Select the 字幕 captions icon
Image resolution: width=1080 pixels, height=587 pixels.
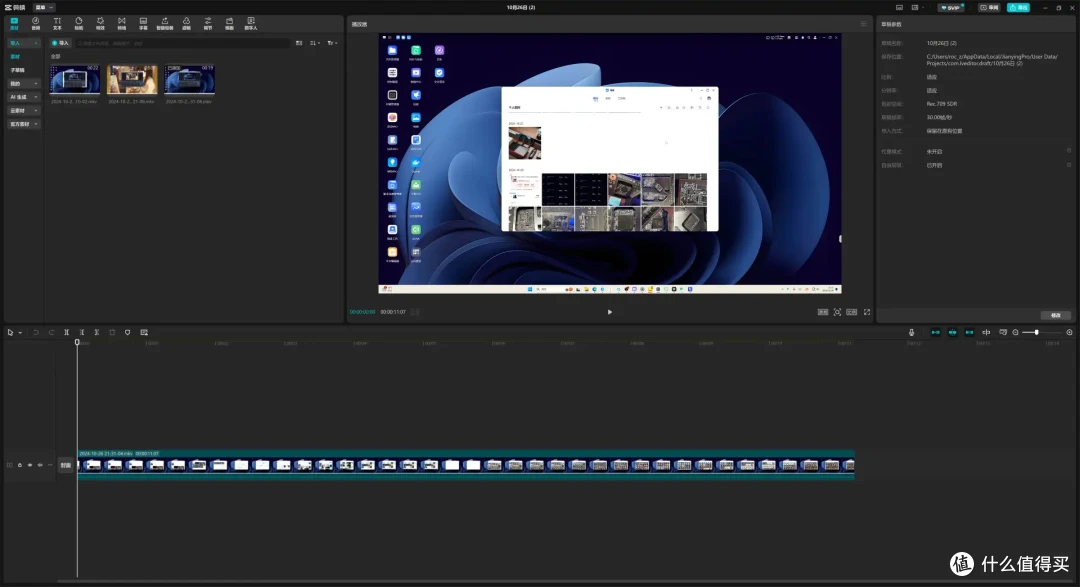pos(143,23)
